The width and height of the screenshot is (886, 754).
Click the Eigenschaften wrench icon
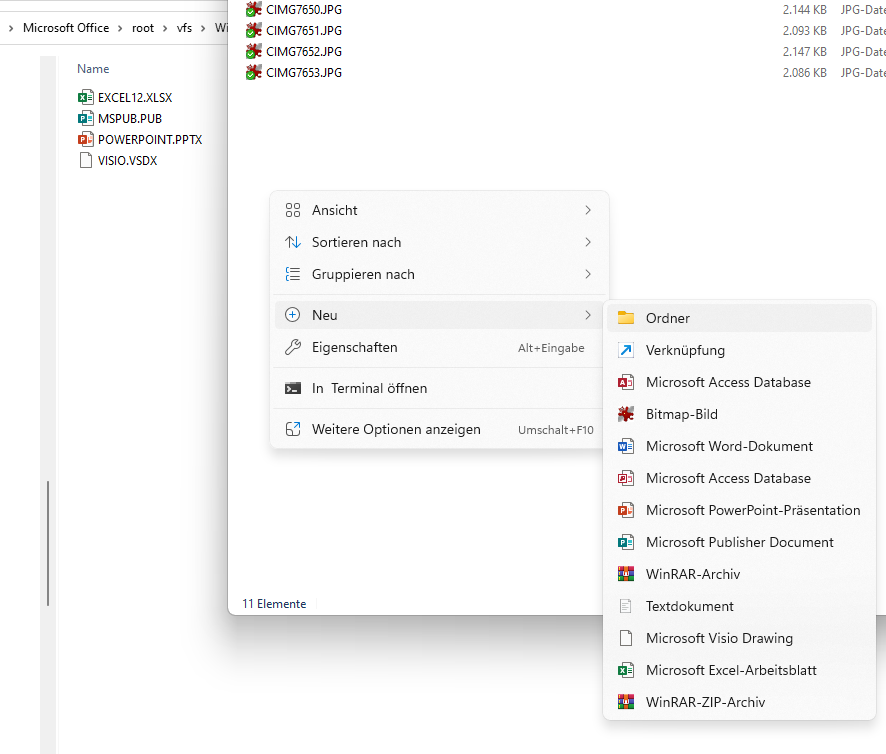click(x=293, y=347)
